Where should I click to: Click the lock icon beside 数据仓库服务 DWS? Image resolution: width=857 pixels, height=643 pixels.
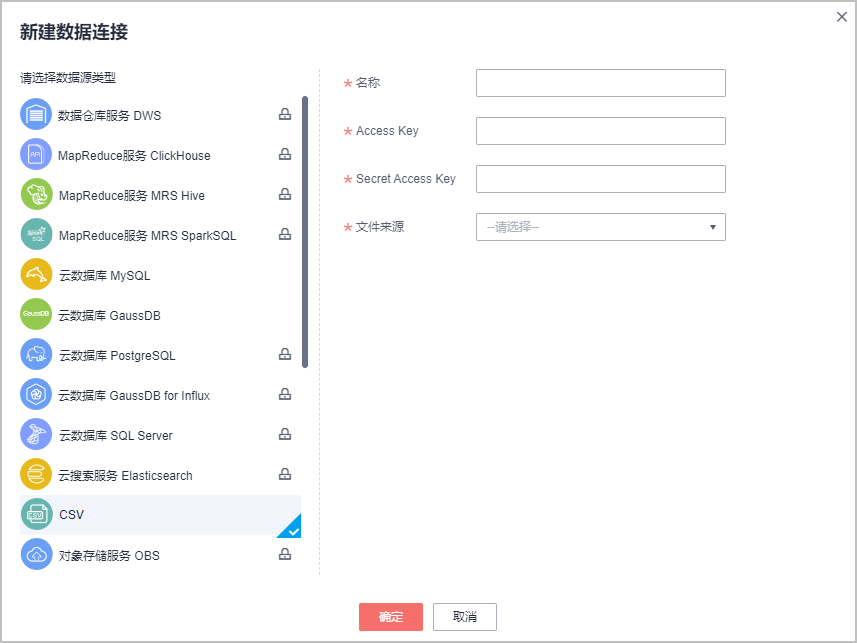point(285,114)
